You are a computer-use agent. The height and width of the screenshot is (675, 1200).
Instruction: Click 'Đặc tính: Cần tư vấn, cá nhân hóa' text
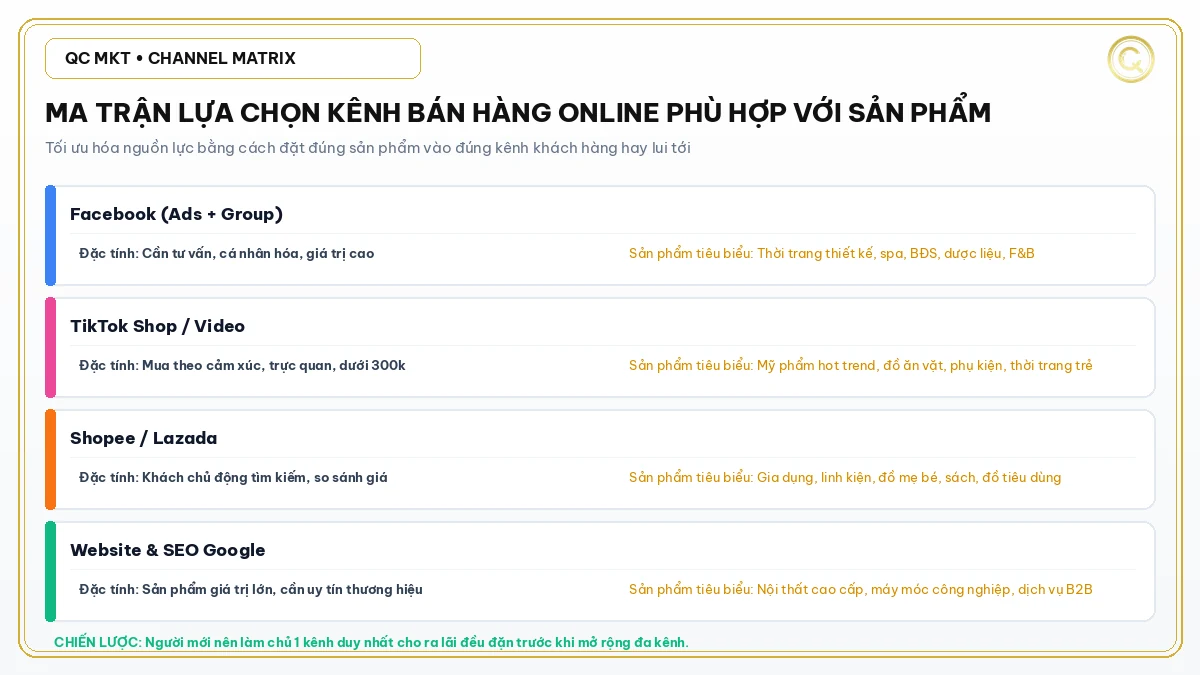tap(227, 254)
